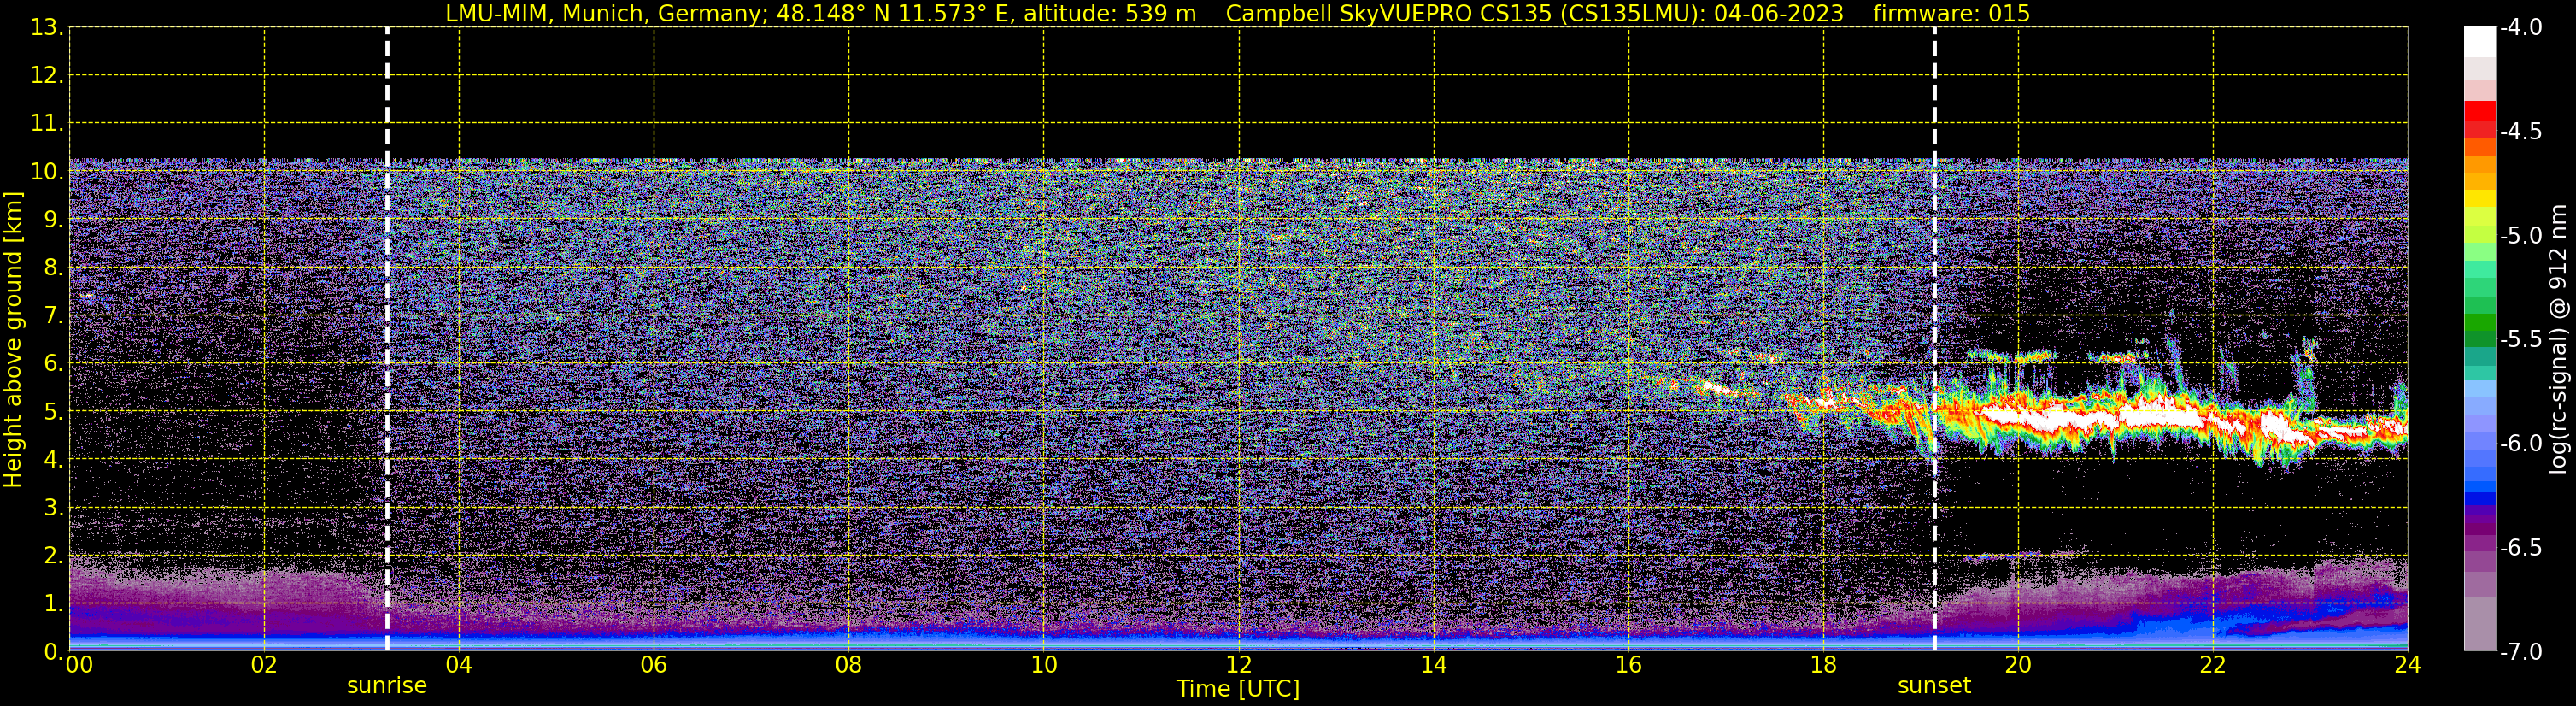
Task: Click 'Campbell SkyVUEPRO CS135' in the title
Action: tap(1388, 13)
